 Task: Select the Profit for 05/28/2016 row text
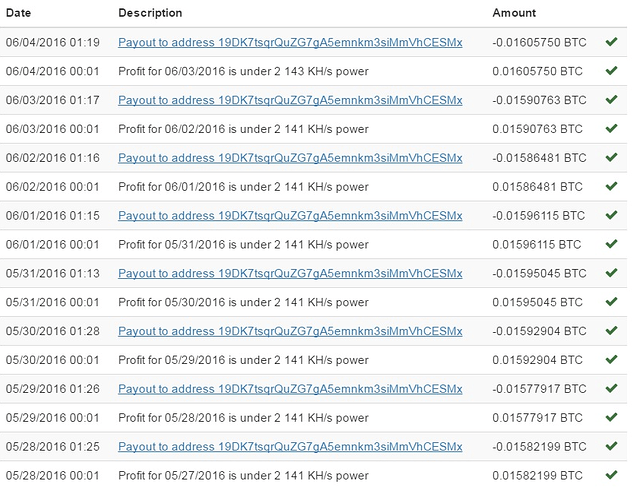click(243, 418)
